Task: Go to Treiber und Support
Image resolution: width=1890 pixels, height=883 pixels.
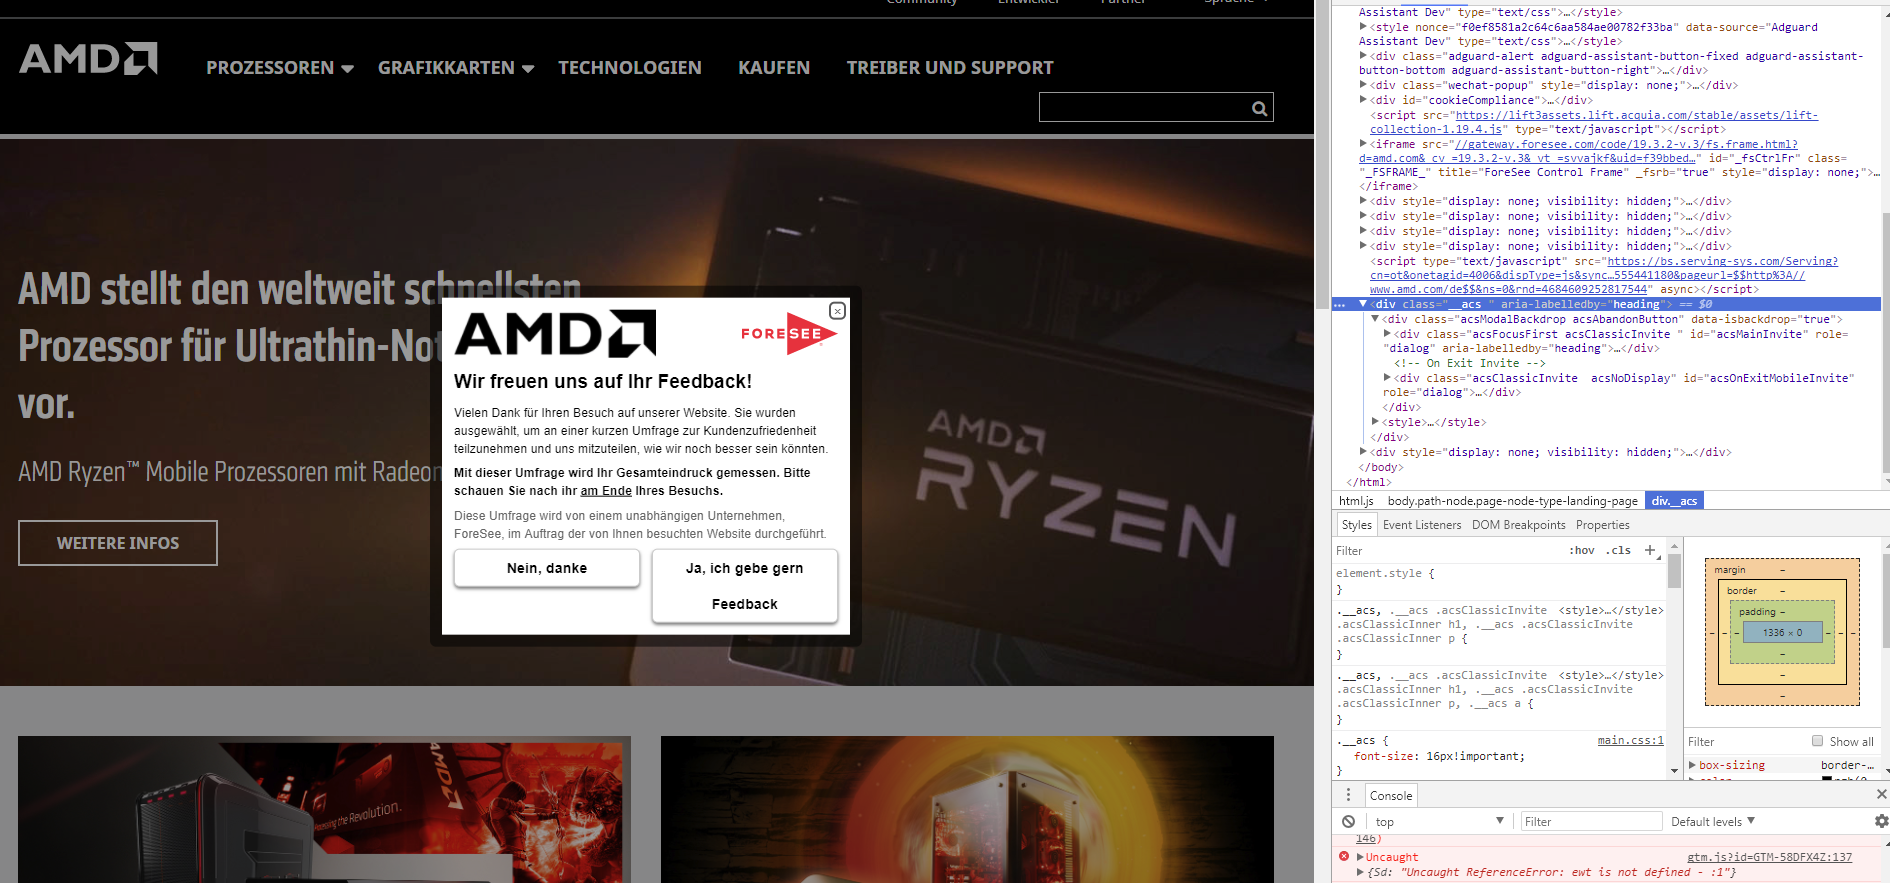Action: pos(950,68)
